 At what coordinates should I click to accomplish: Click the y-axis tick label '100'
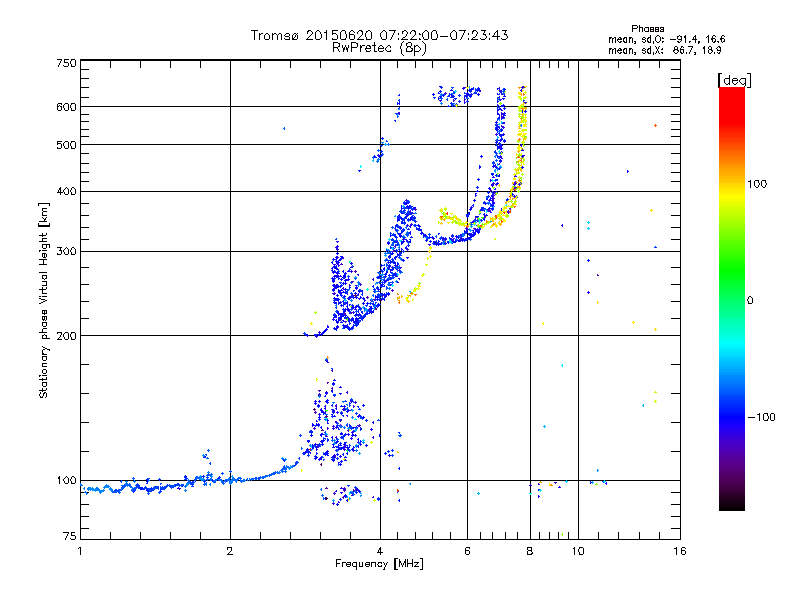click(x=66, y=481)
